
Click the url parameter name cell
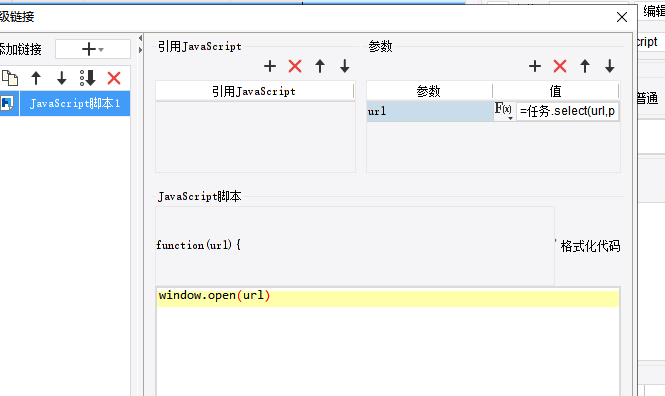click(430, 112)
